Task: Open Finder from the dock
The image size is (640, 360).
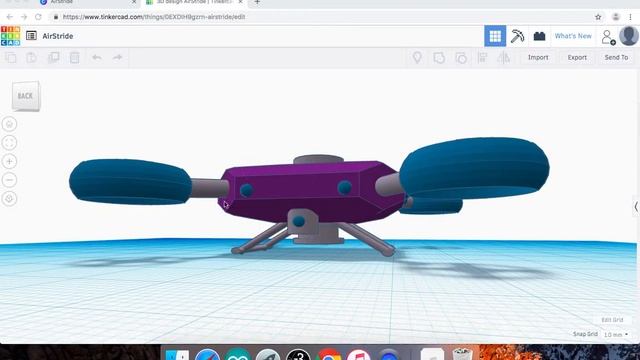Action: pyautogui.click(x=177, y=355)
